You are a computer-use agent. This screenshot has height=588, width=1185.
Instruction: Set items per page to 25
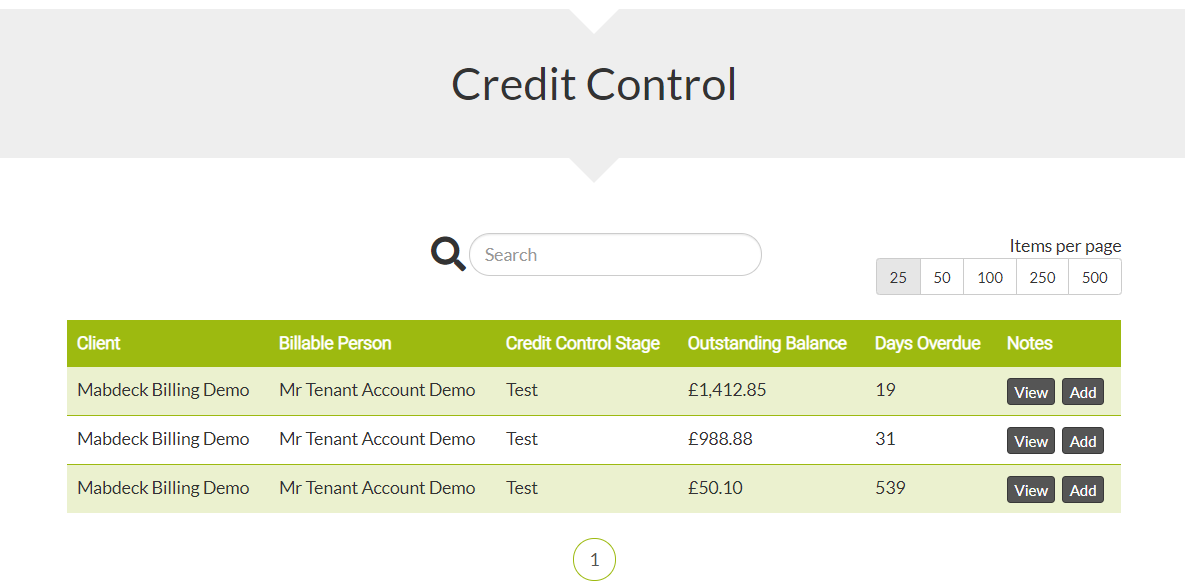pos(898,277)
